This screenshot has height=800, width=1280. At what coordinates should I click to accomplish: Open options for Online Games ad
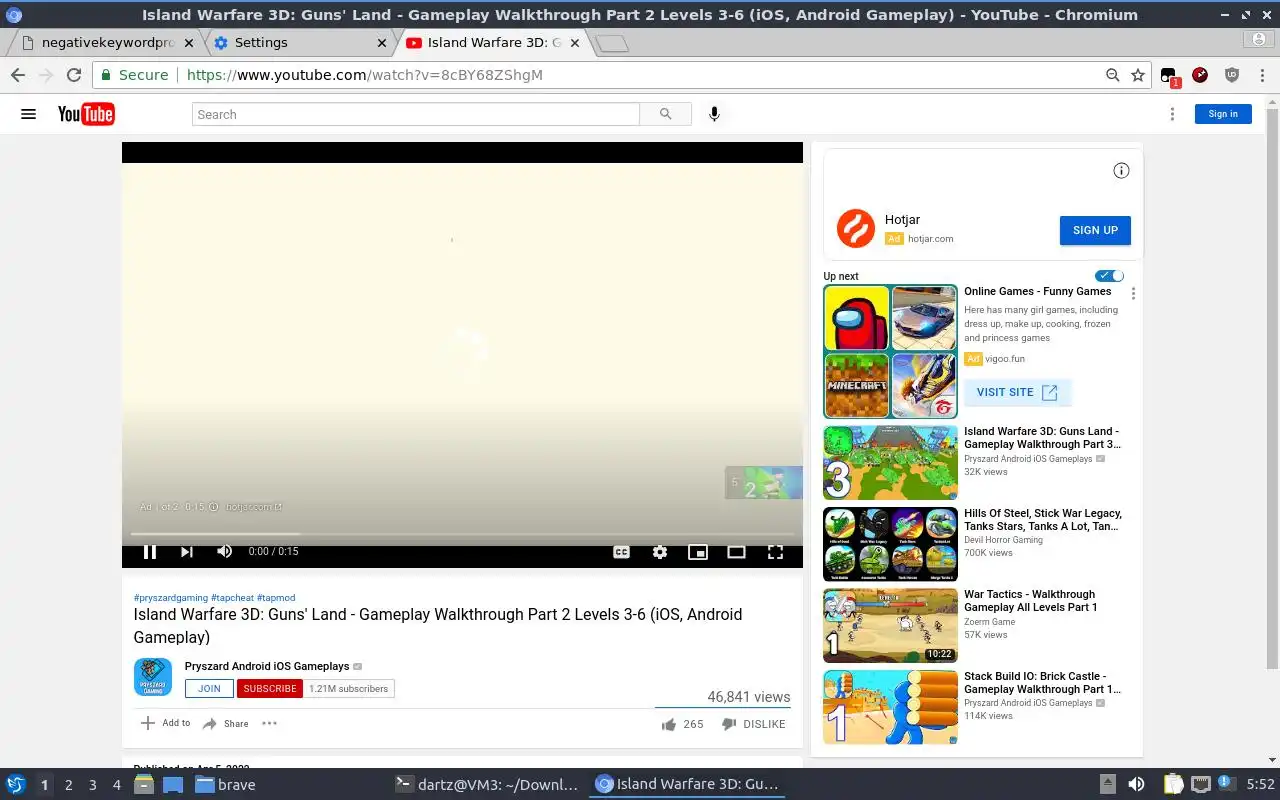pos(1133,294)
